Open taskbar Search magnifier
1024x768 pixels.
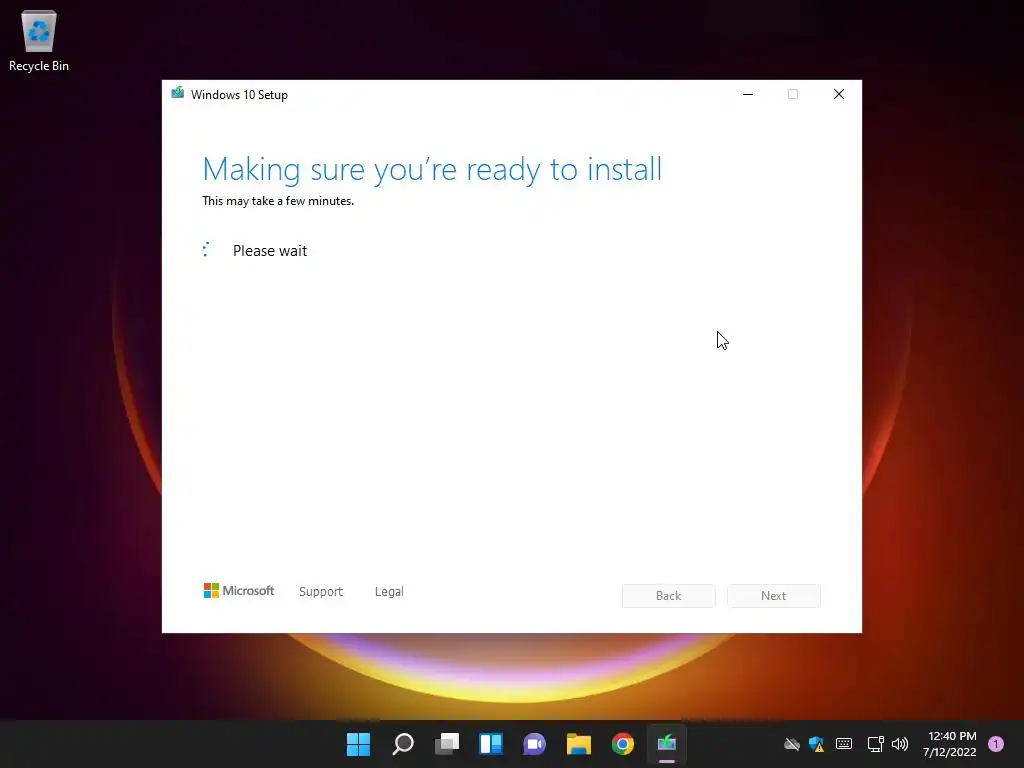click(403, 744)
